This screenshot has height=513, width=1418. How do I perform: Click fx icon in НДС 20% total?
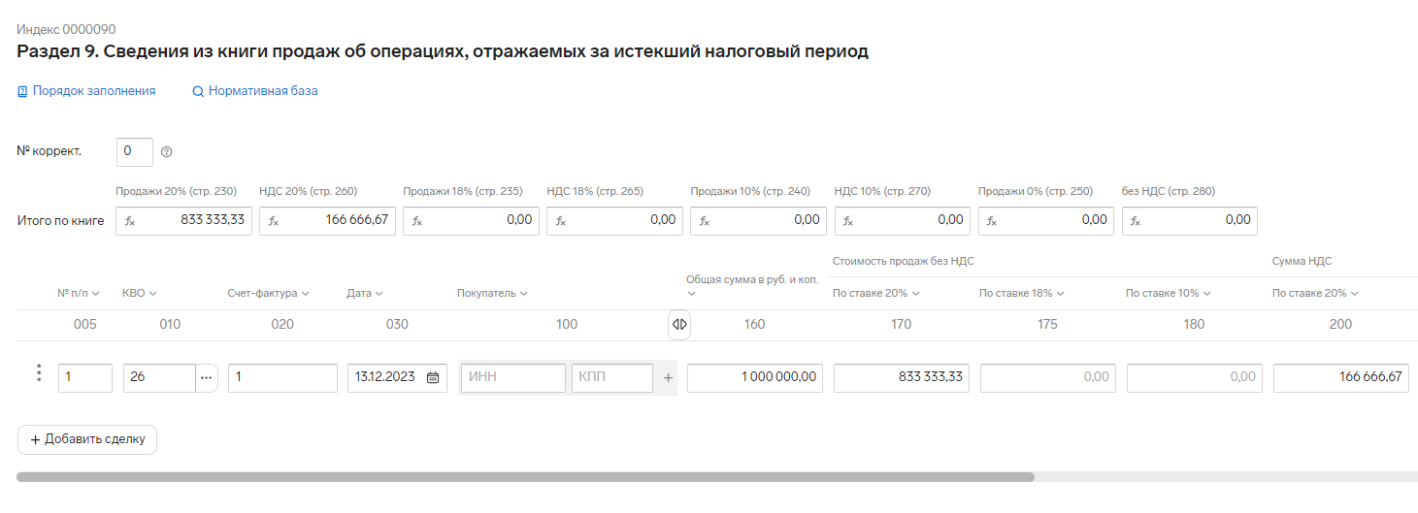(273, 221)
